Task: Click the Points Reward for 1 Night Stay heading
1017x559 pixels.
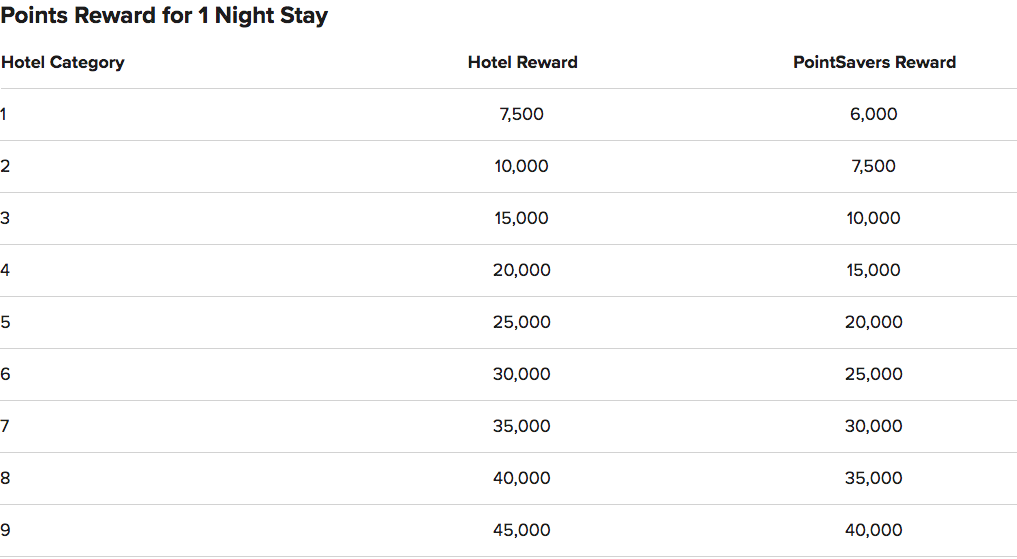Action: pyautogui.click(x=164, y=16)
